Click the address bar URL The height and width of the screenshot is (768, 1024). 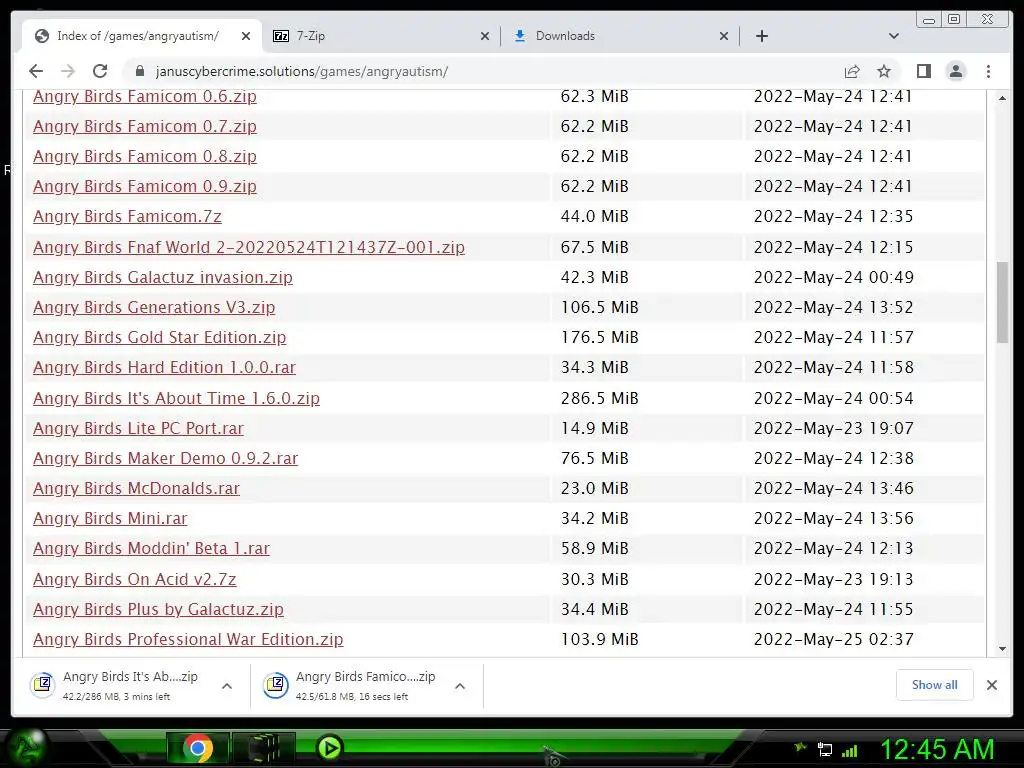[302, 71]
